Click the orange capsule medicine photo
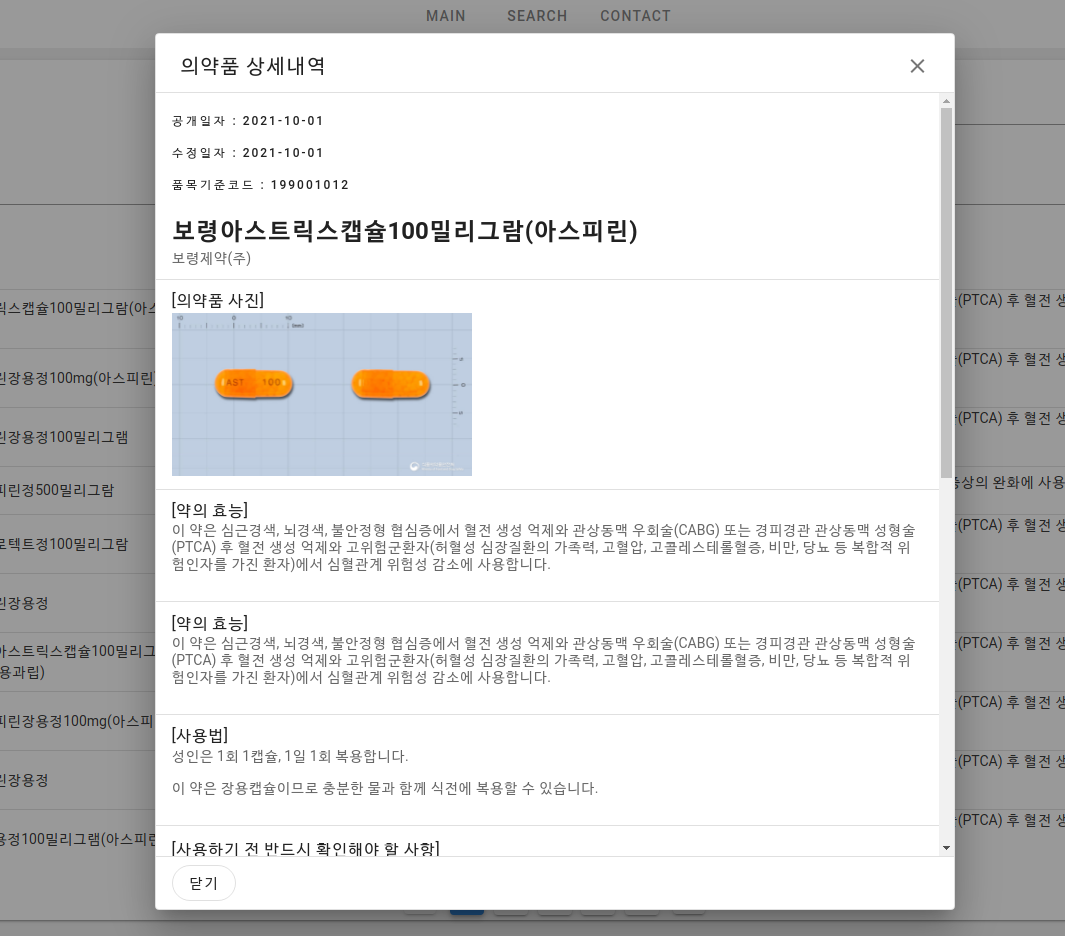This screenshot has height=936, width=1065. click(x=322, y=395)
